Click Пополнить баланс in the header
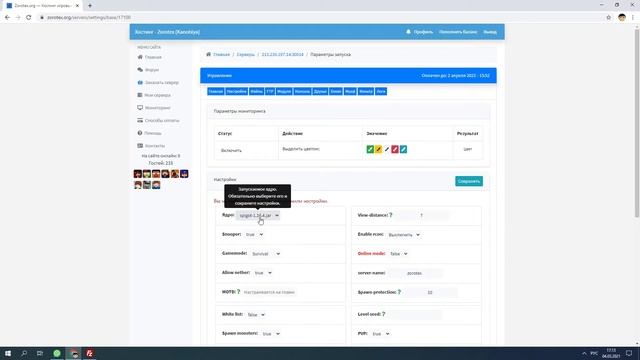This screenshot has width=640, height=360. [x=458, y=32]
